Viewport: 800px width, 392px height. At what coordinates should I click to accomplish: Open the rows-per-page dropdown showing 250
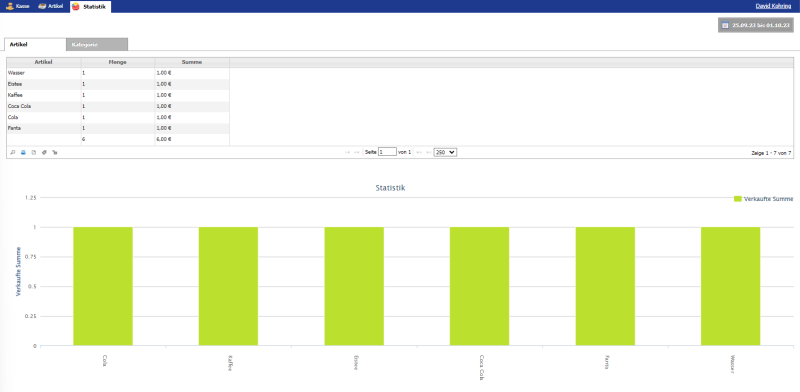click(445, 152)
